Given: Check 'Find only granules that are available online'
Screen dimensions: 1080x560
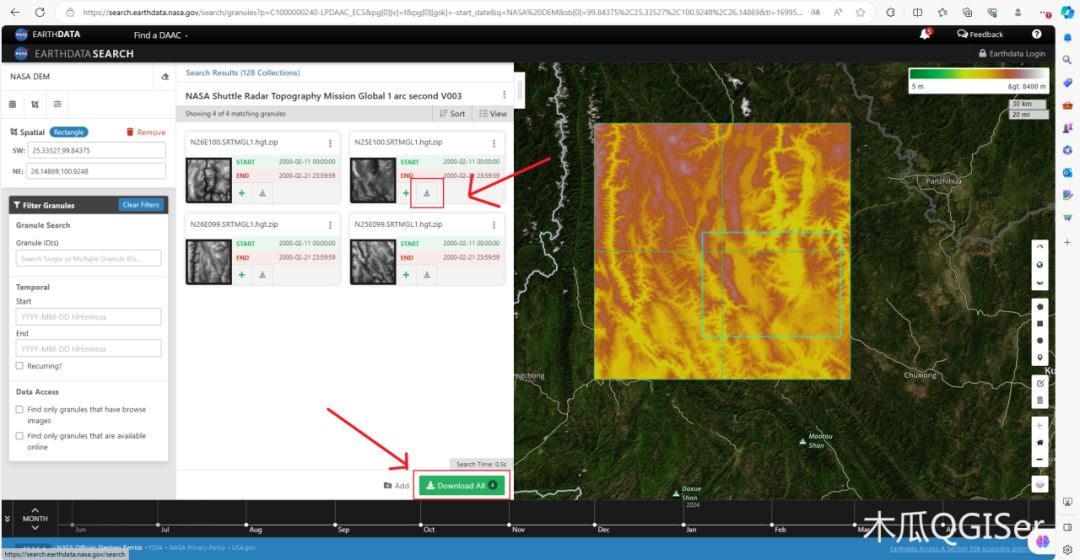Looking at the screenshot, I should [x=19, y=436].
